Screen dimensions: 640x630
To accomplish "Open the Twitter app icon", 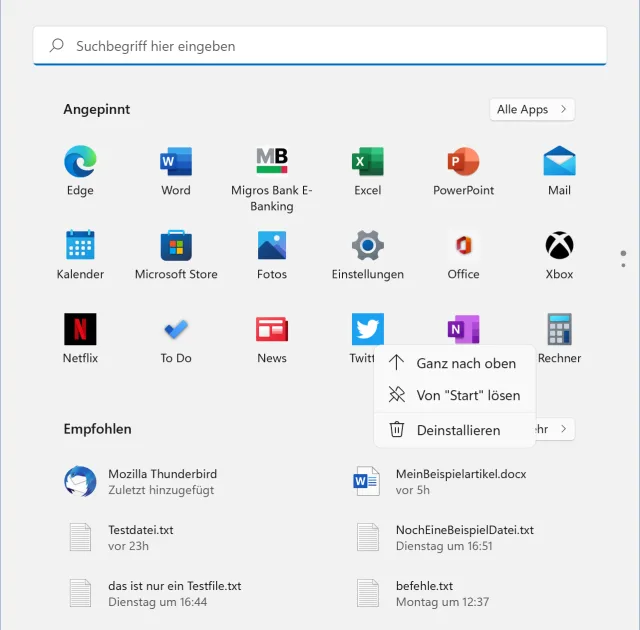I will coord(368,329).
